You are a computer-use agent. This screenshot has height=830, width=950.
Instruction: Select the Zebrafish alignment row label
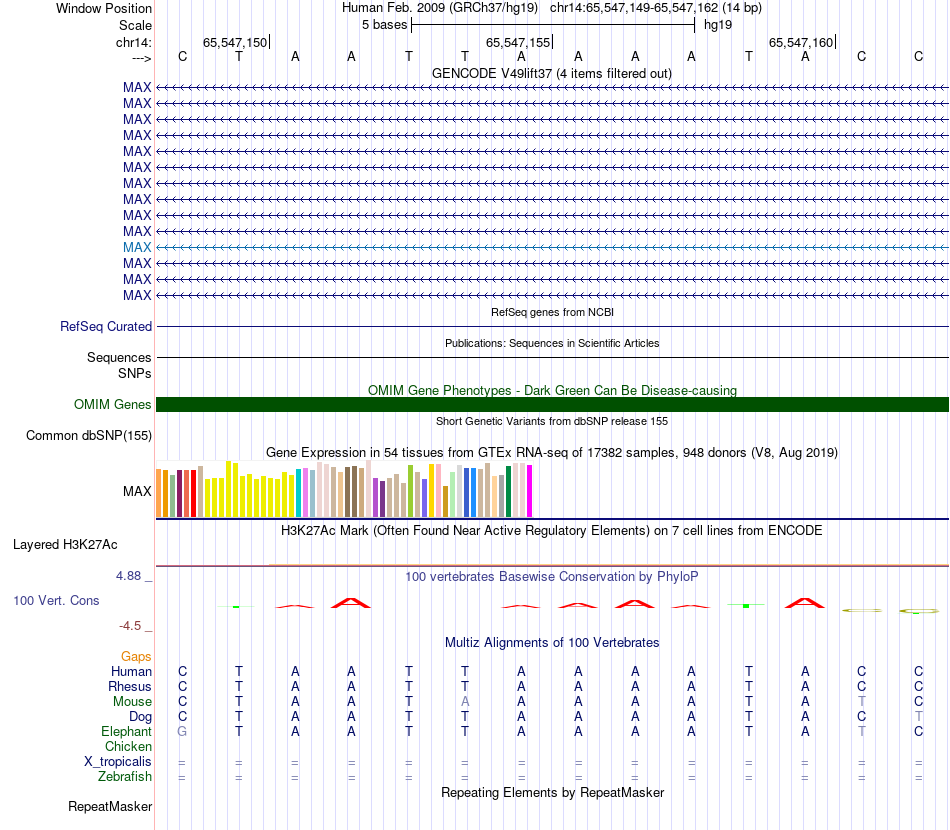[x=125, y=776]
